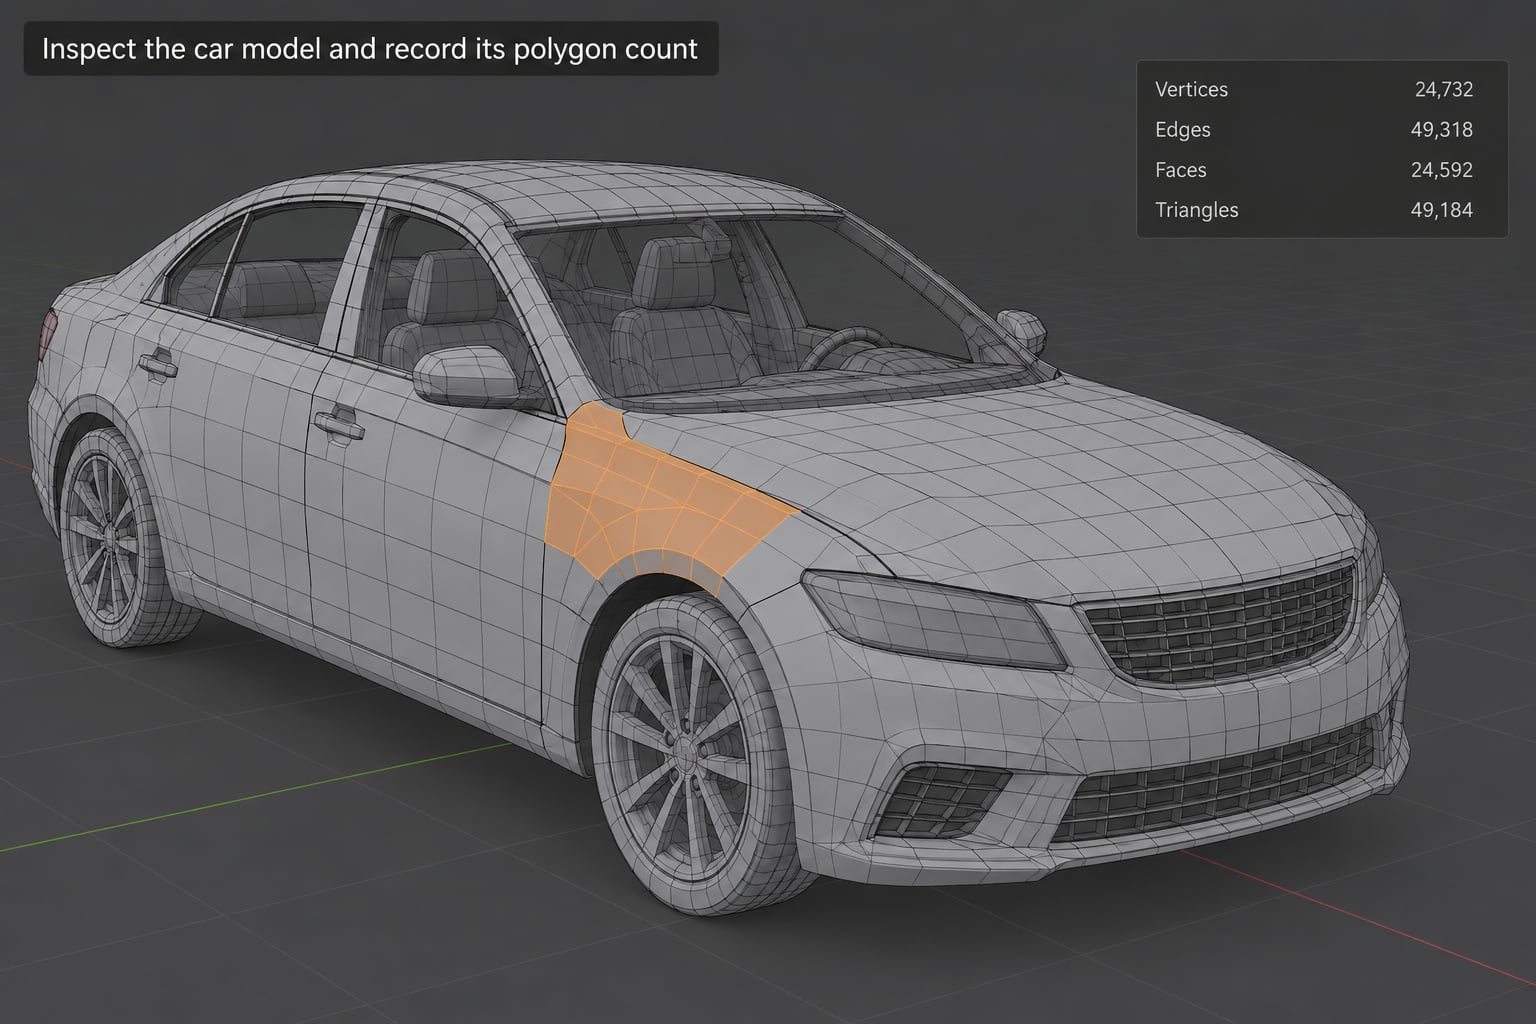1536x1024 pixels.
Task: Click the instruction banner about polygon count
Action: pos(370,48)
